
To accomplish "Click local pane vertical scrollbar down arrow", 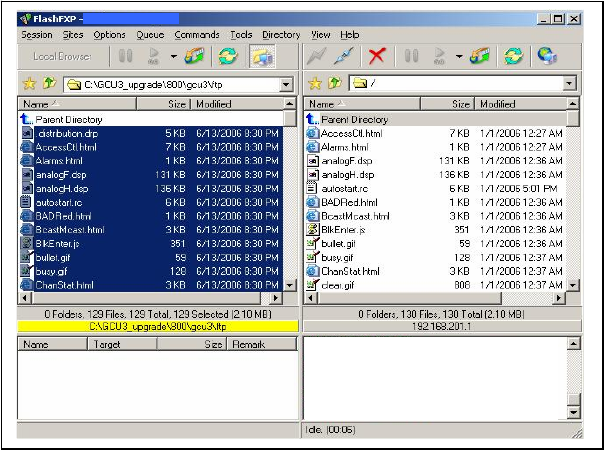I will tap(290, 285).
